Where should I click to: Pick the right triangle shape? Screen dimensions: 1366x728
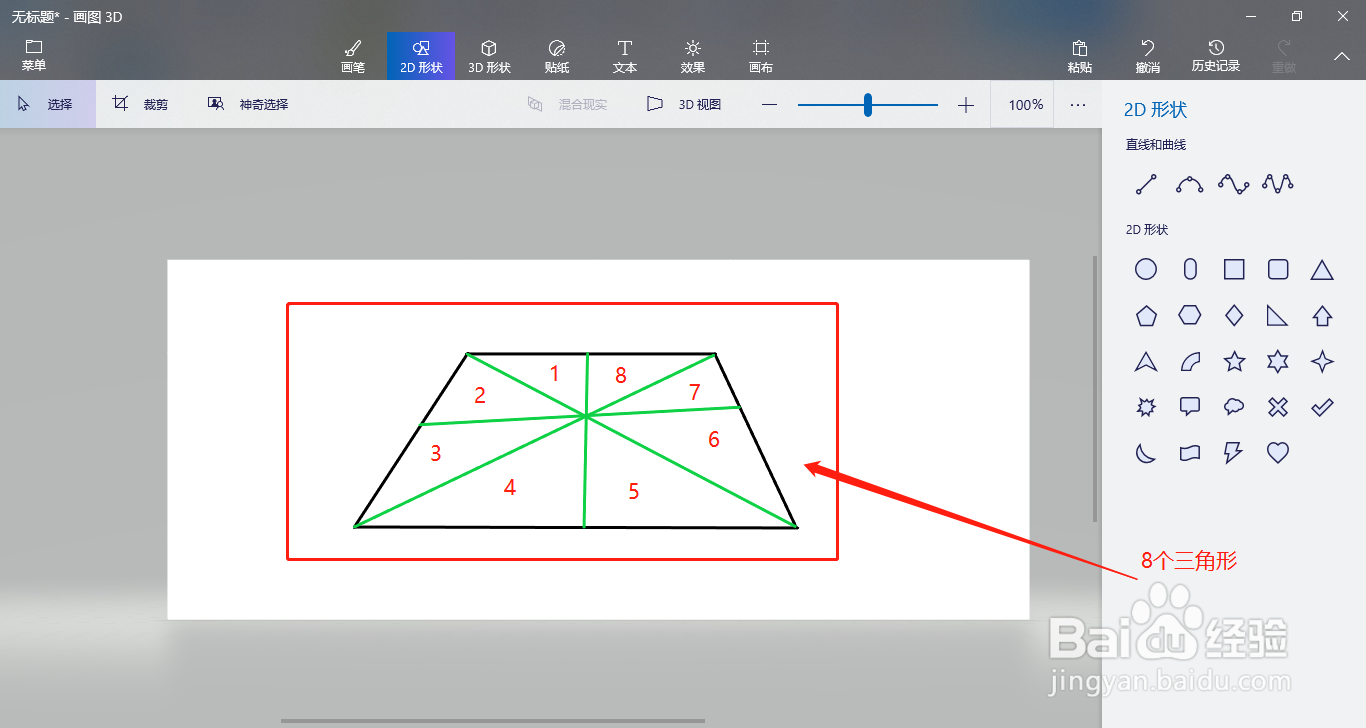point(1278,315)
